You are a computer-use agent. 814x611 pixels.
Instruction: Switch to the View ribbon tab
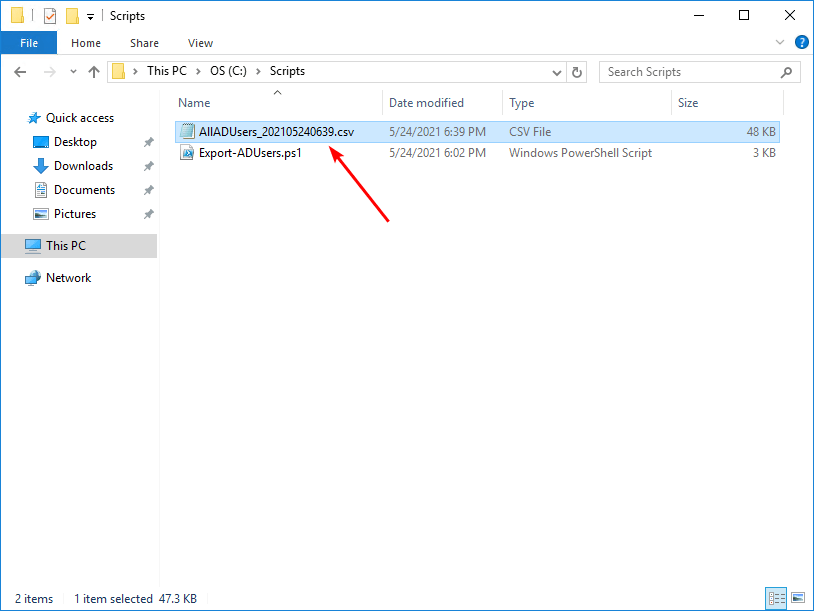point(200,43)
